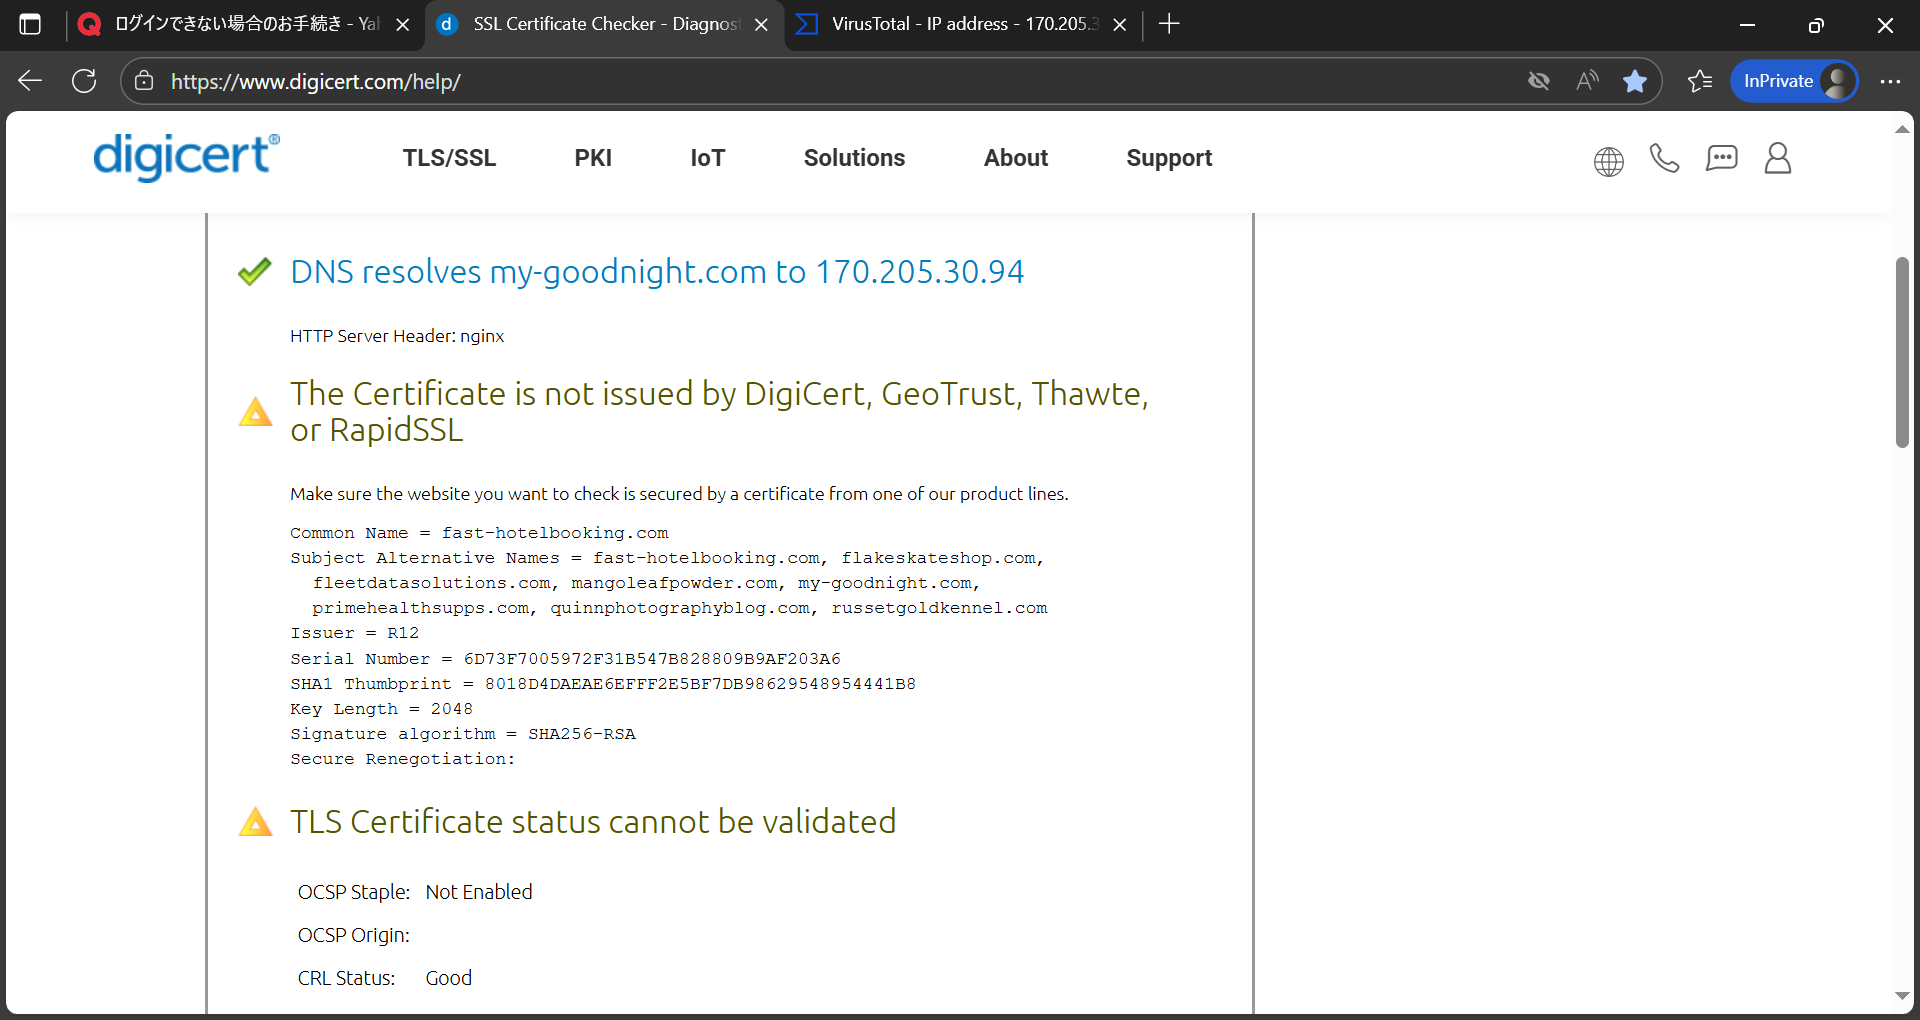This screenshot has width=1920, height=1020.
Task: View site information lock icon
Action: 144,81
